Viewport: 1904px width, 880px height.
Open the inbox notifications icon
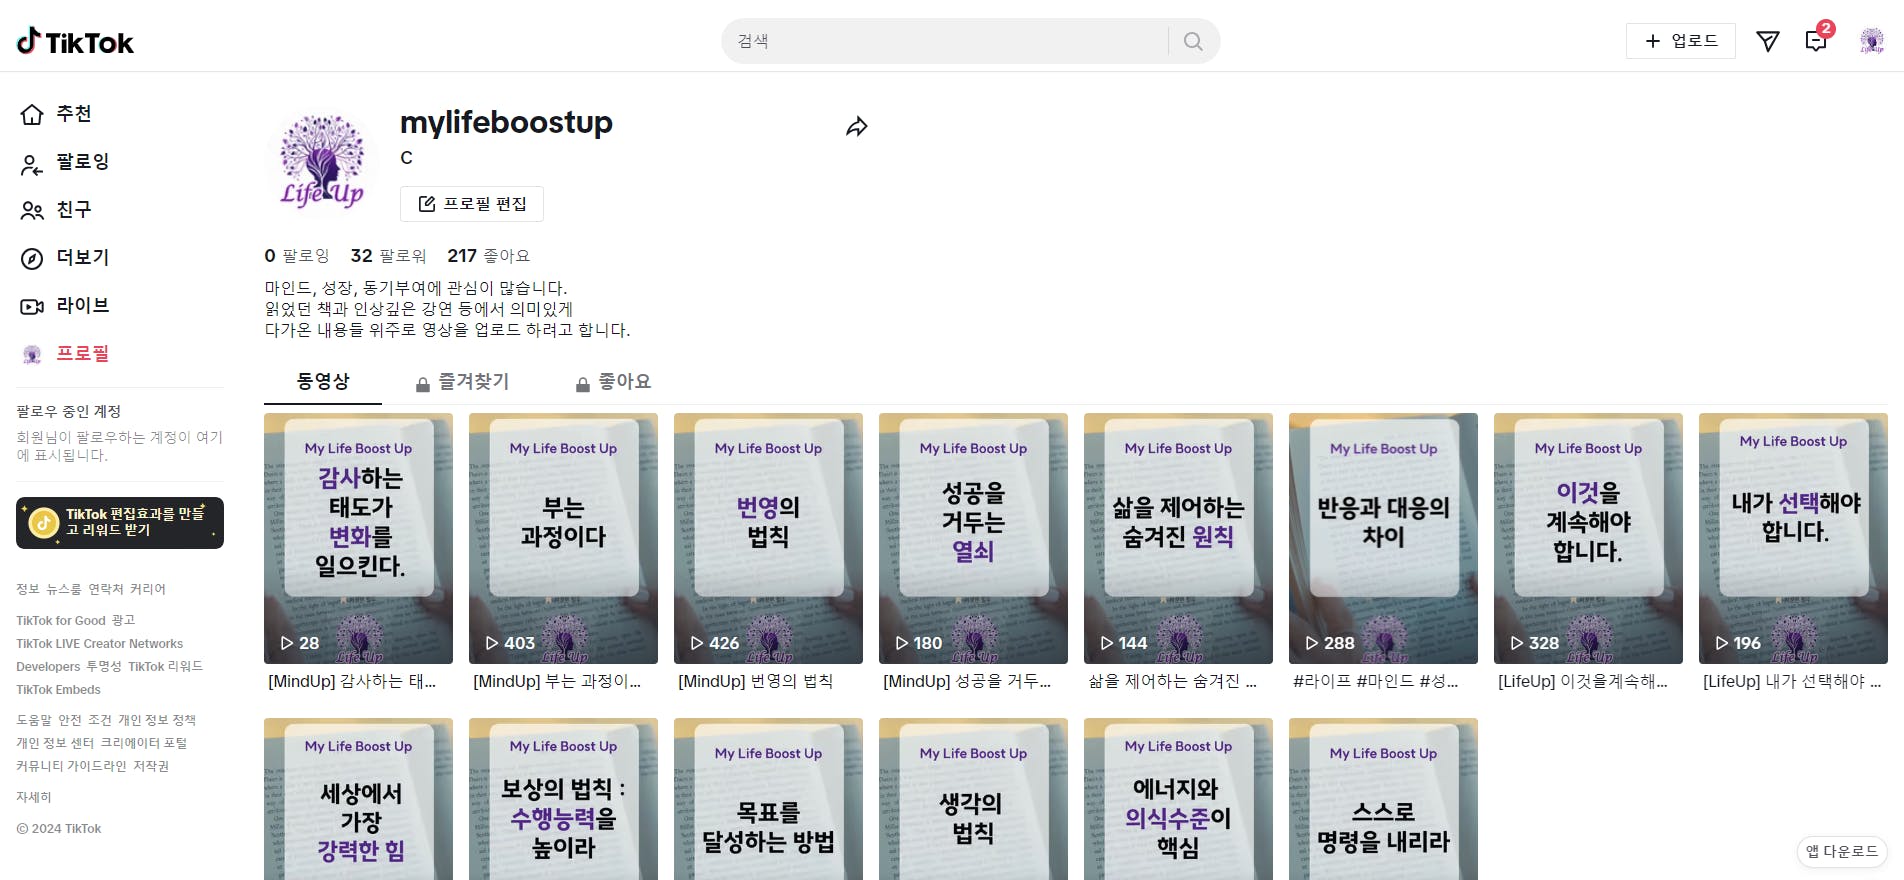(1816, 41)
